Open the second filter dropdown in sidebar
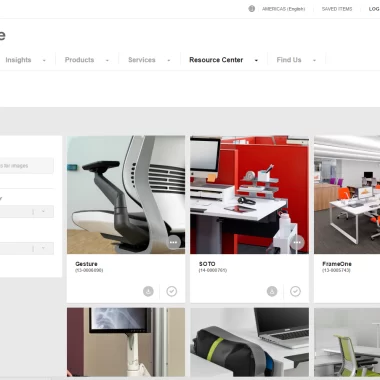The image size is (380, 380). click(26, 248)
